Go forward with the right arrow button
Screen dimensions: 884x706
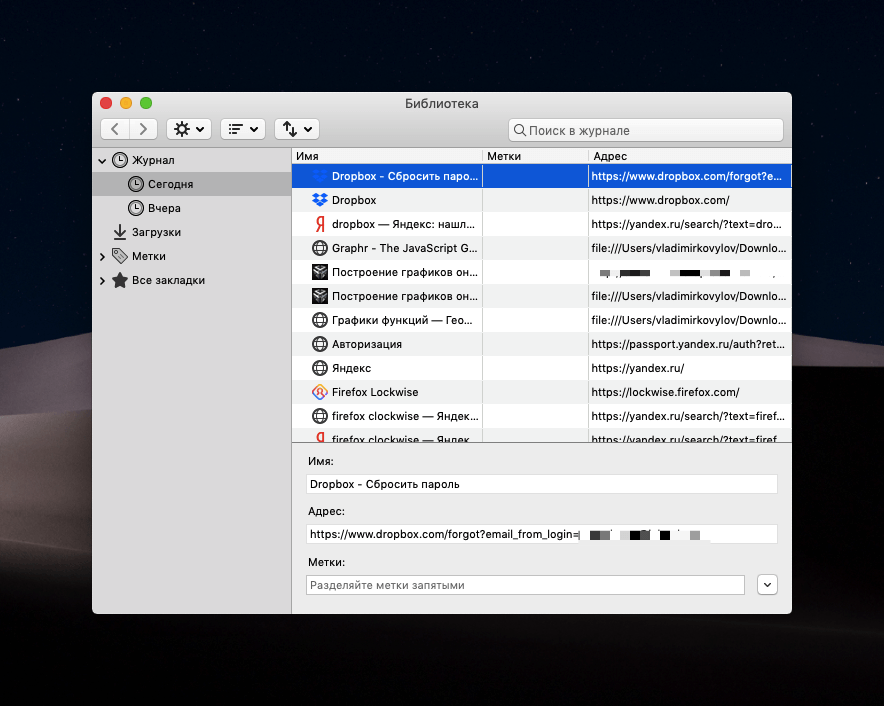click(143, 129)
